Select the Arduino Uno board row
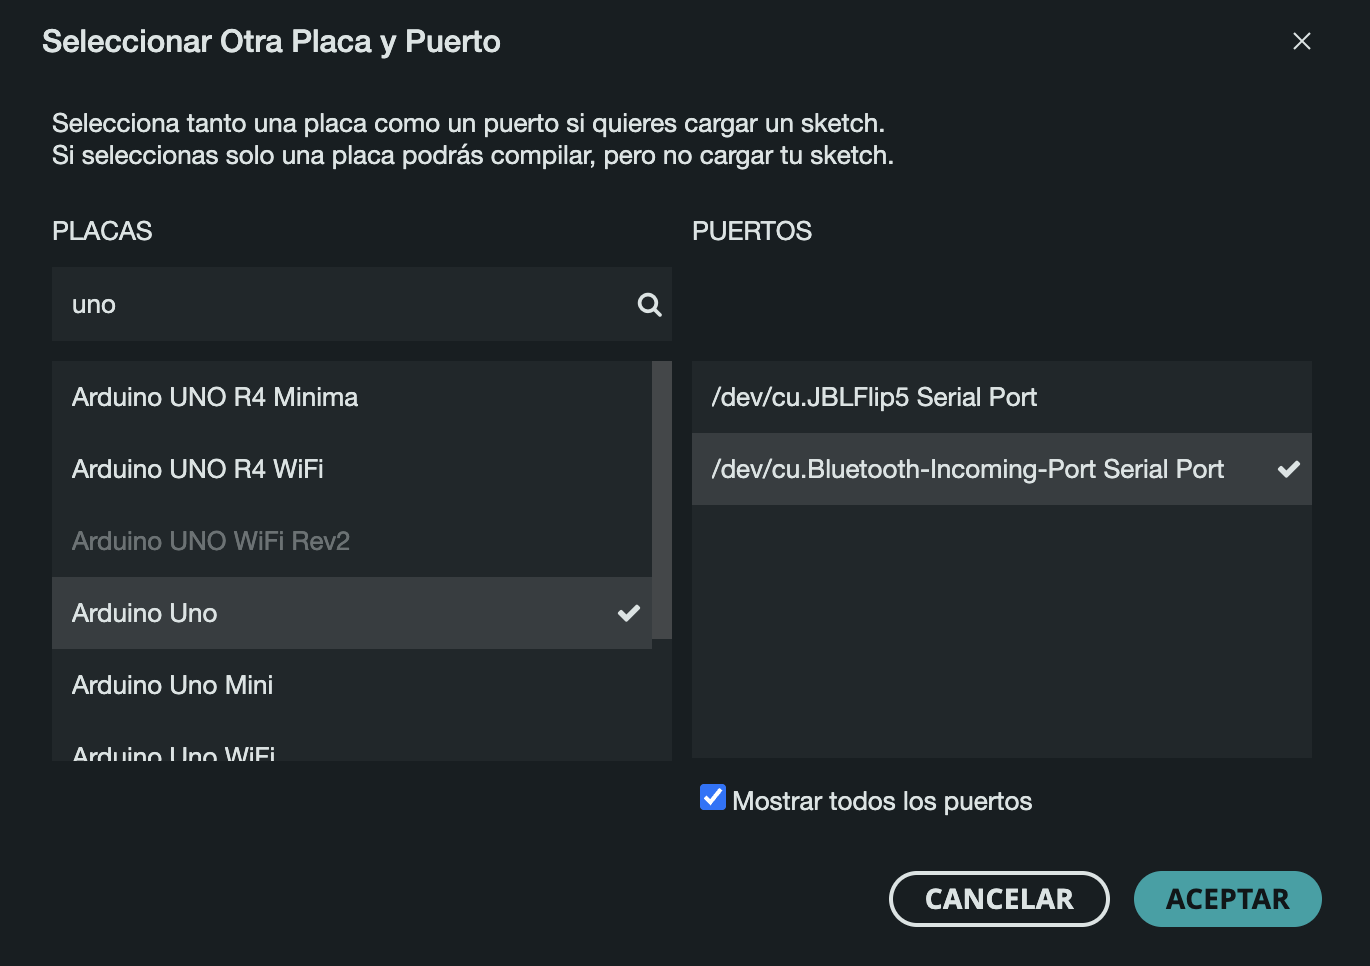This screenshot has width=1370, height=966. [x=145, y=613]
